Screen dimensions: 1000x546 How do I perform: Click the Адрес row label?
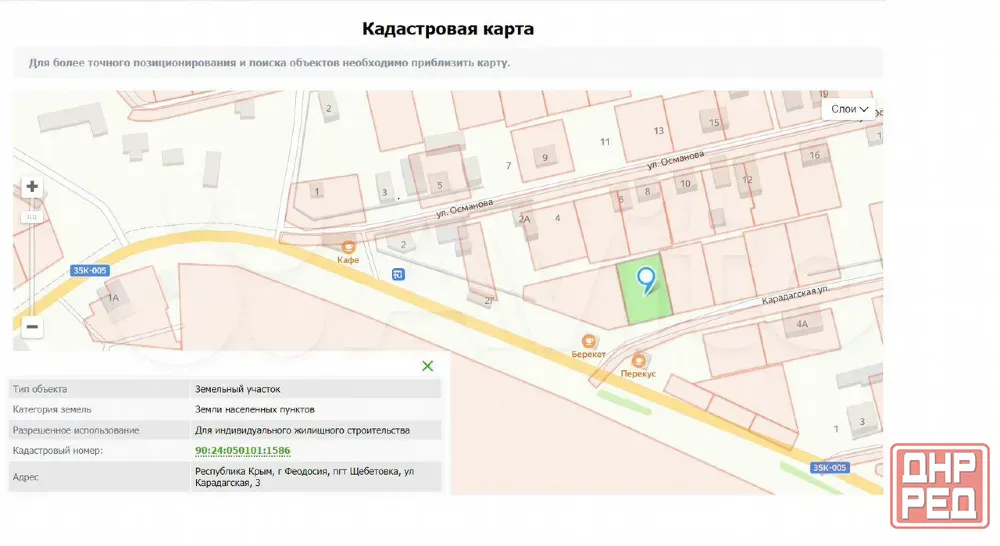pos(26,476)
